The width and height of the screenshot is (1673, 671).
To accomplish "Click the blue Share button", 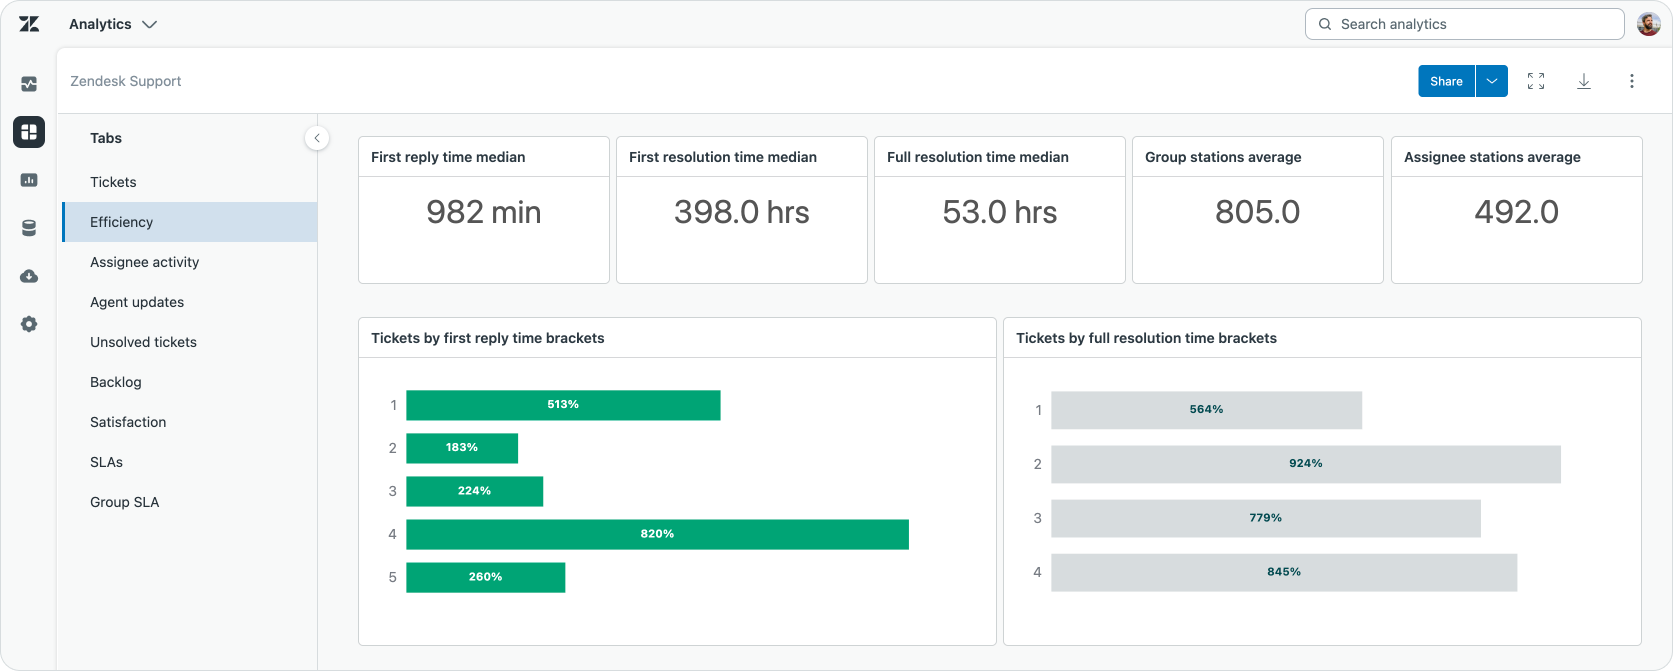I will click(x=1446, y=81).
